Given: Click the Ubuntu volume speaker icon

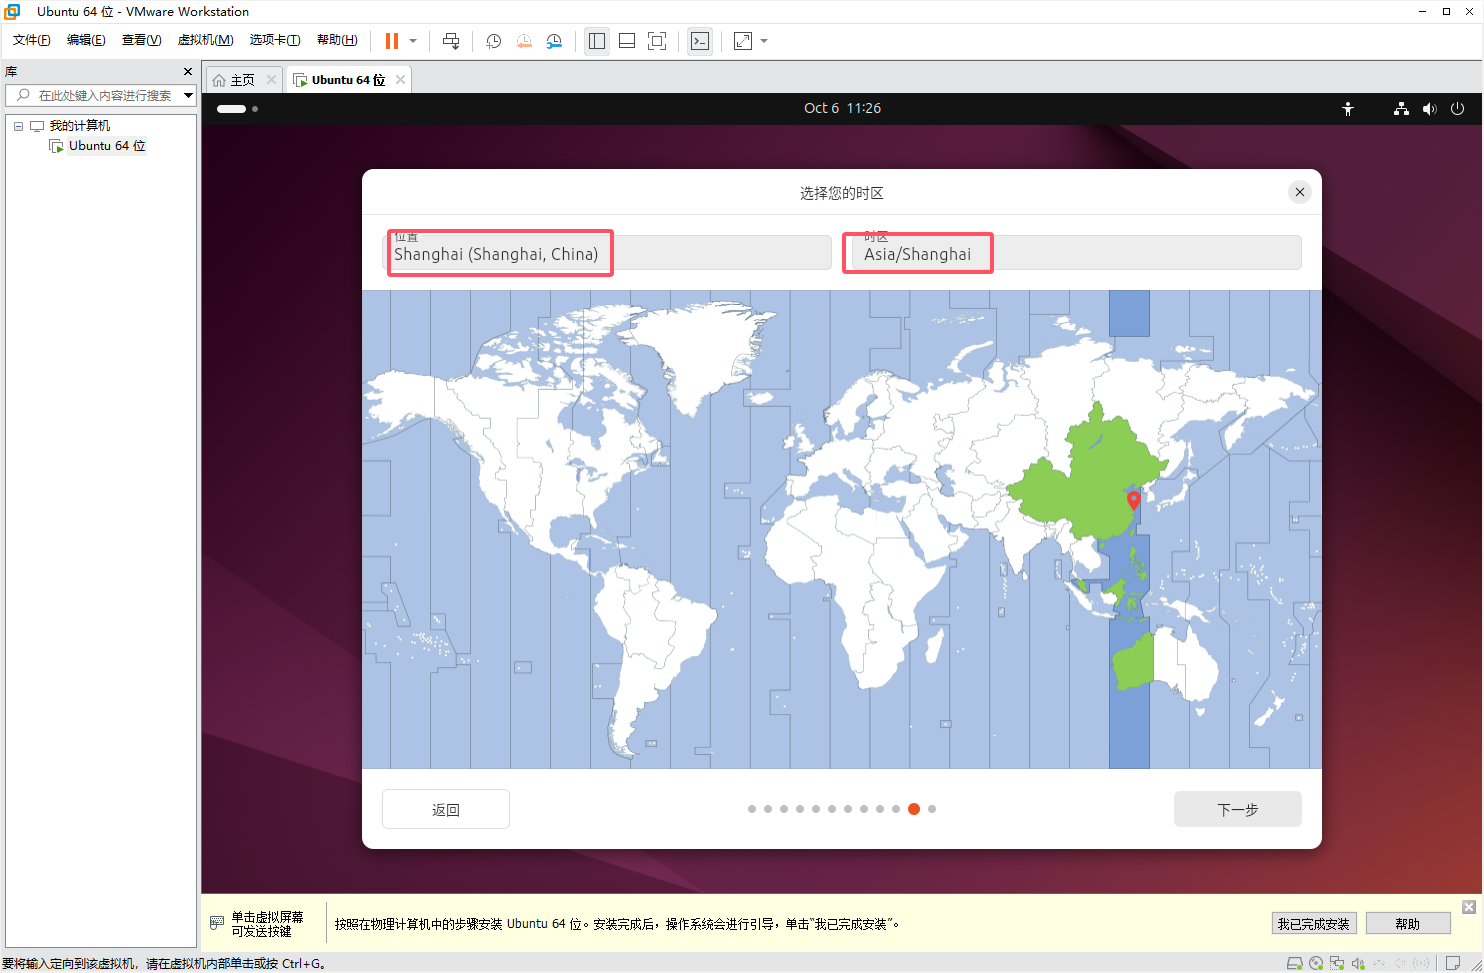Looking at the screenshot, I should click(1430, 108).
